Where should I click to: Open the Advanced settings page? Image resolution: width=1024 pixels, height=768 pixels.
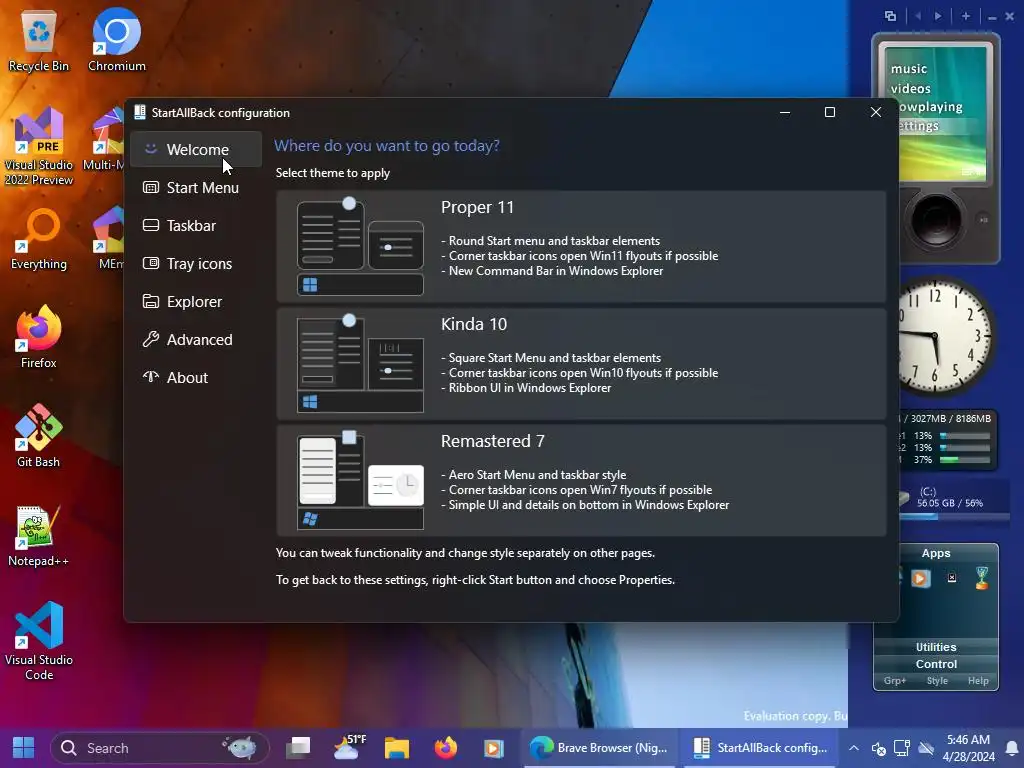click(195, 339)
